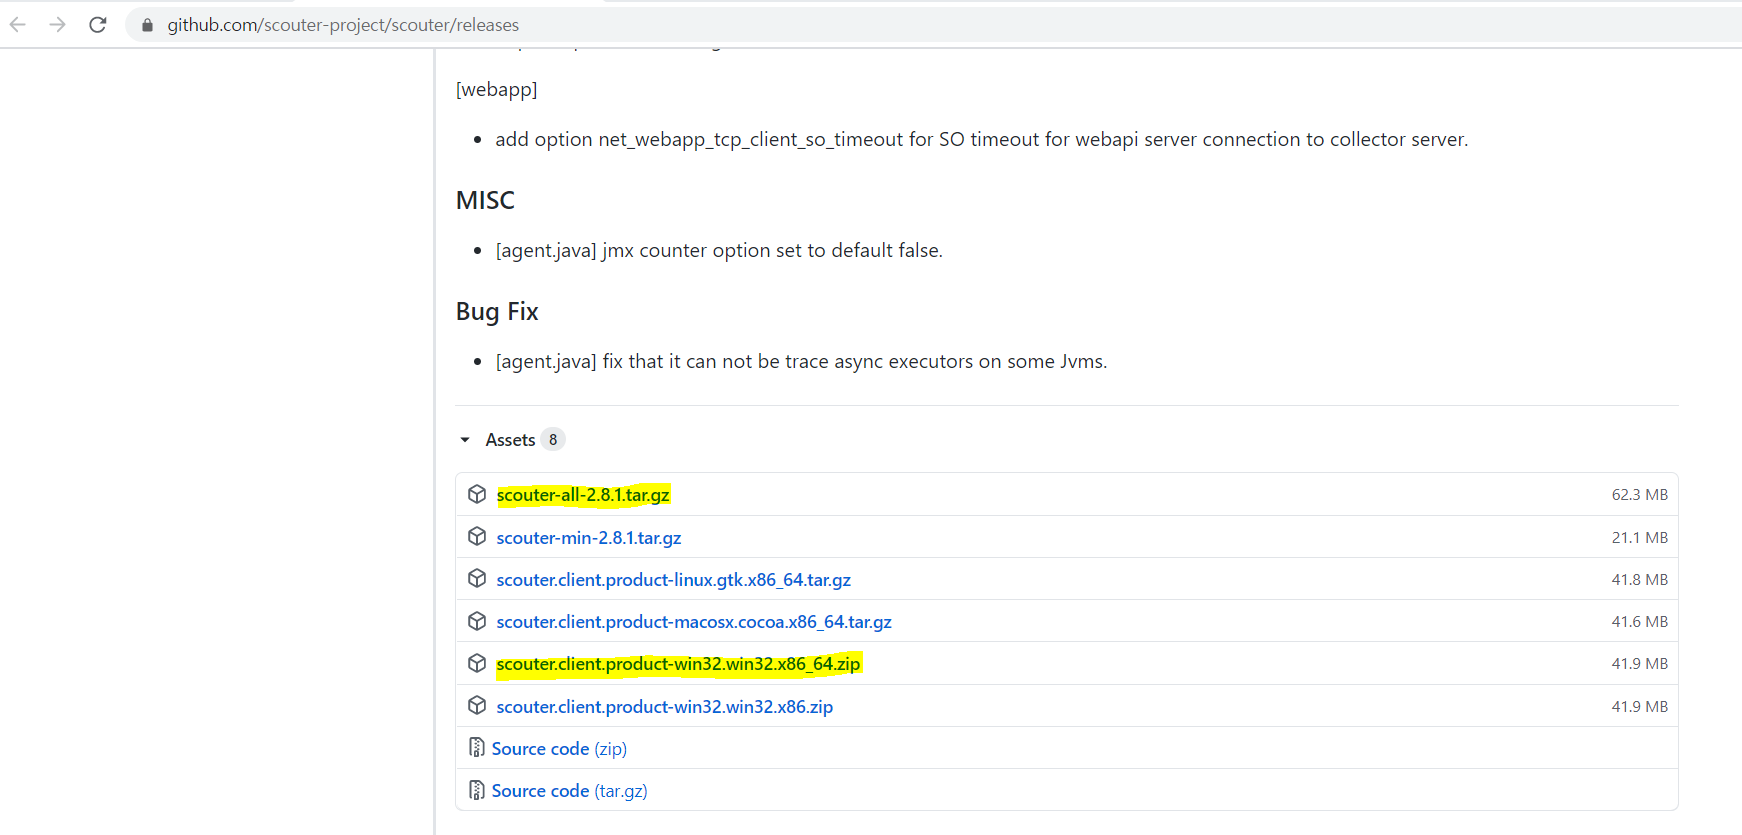This screenshot has width=1742, height=835.
Task: Click package icon beside scouter-all-2.8.1.tar.gz
Action: point(477,494)
